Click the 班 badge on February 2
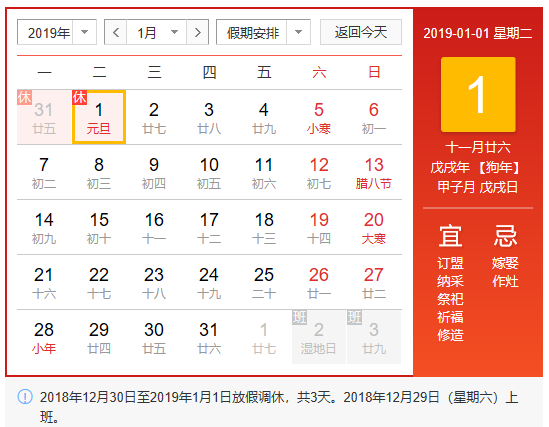The image size is (549, 427). pos(299,317)
